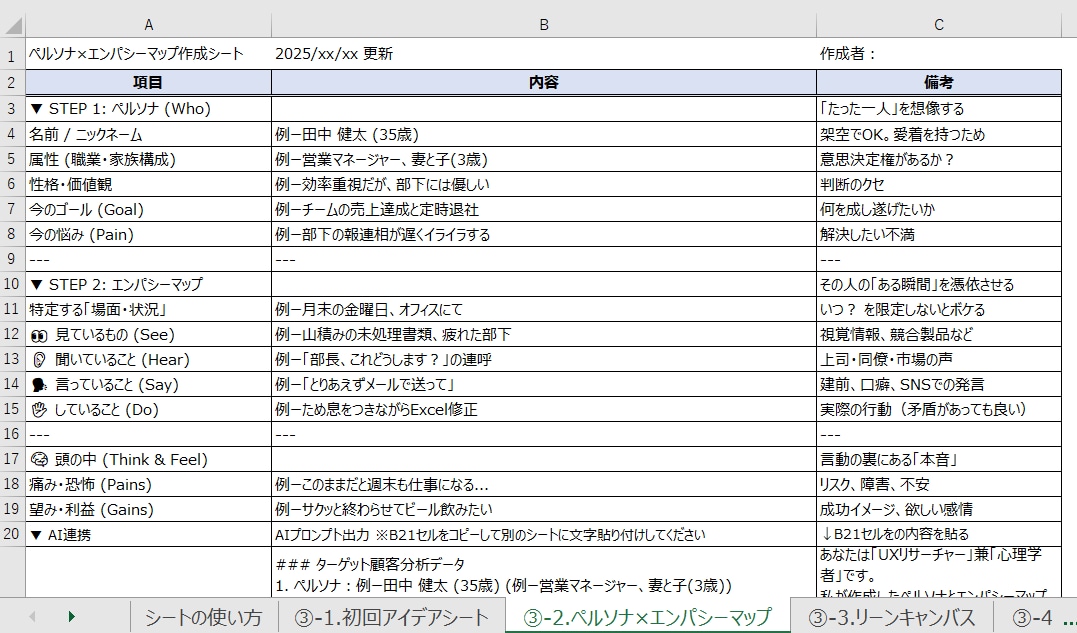Click the note 架空でOK。愛着を持つため

pos(939,134)
